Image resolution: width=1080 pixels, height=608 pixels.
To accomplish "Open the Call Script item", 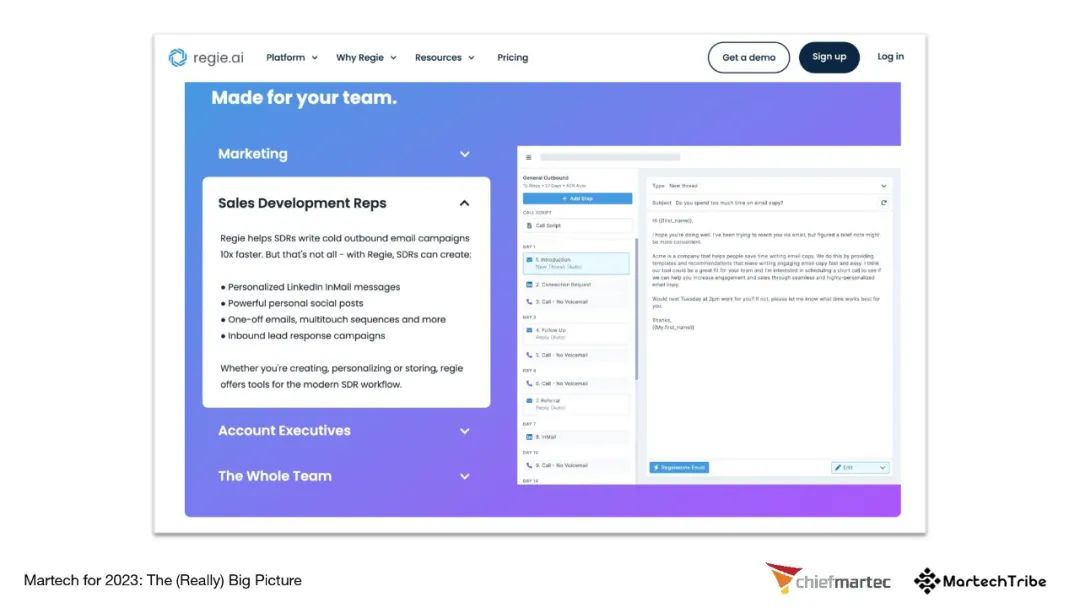I will 577,226.
